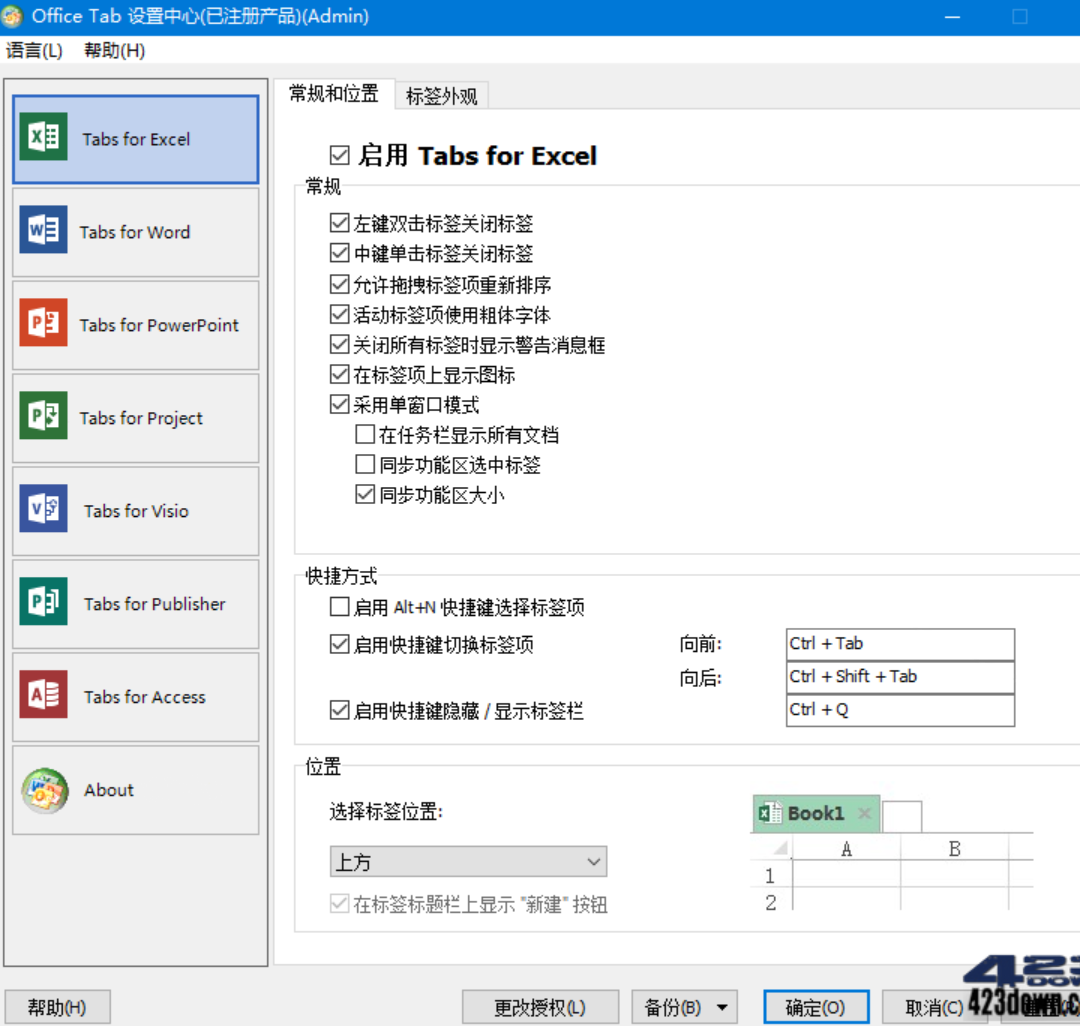Toggle 启用快捷键切换标签项 checkbox
The image size is (1080, 1026).
coord(339,644)
